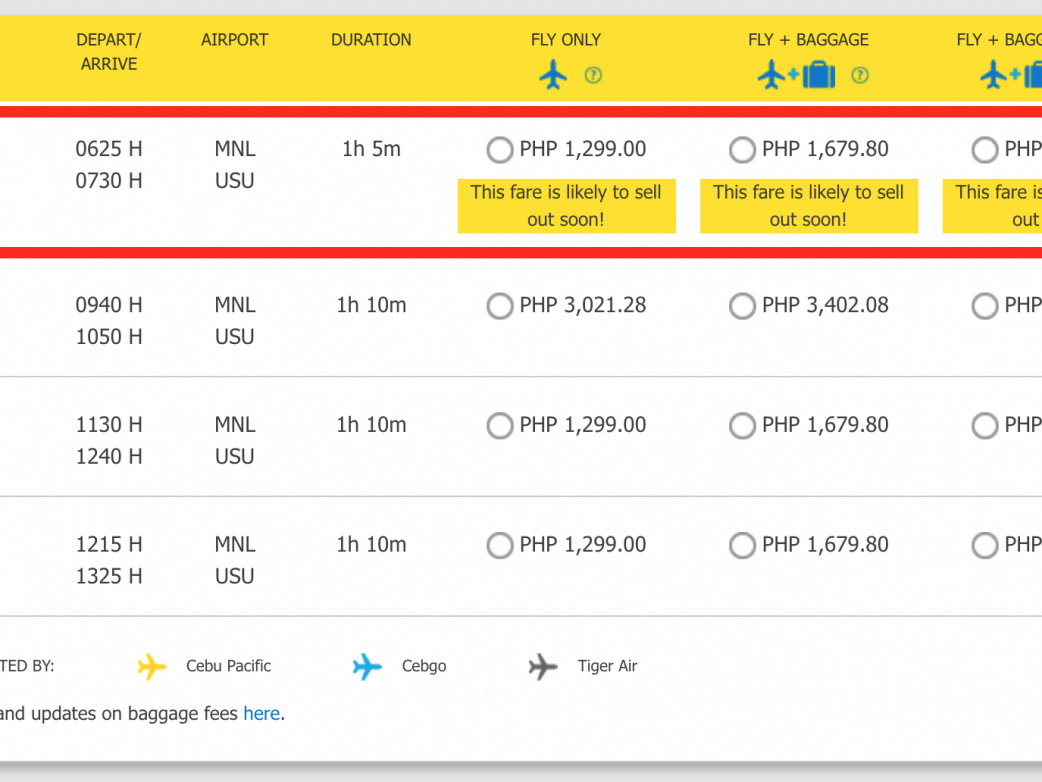Select Fly + Baggage fare for 1130 H flight

(742, 426)
